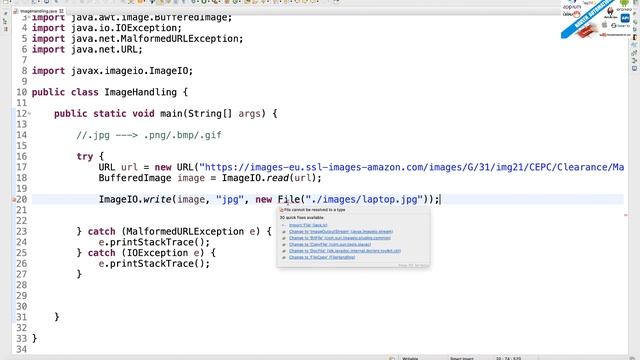Choose Change to 'ImageOutputStream' quick fix
The height and width of the screenshot is (360, 640).
pos(341,231)
